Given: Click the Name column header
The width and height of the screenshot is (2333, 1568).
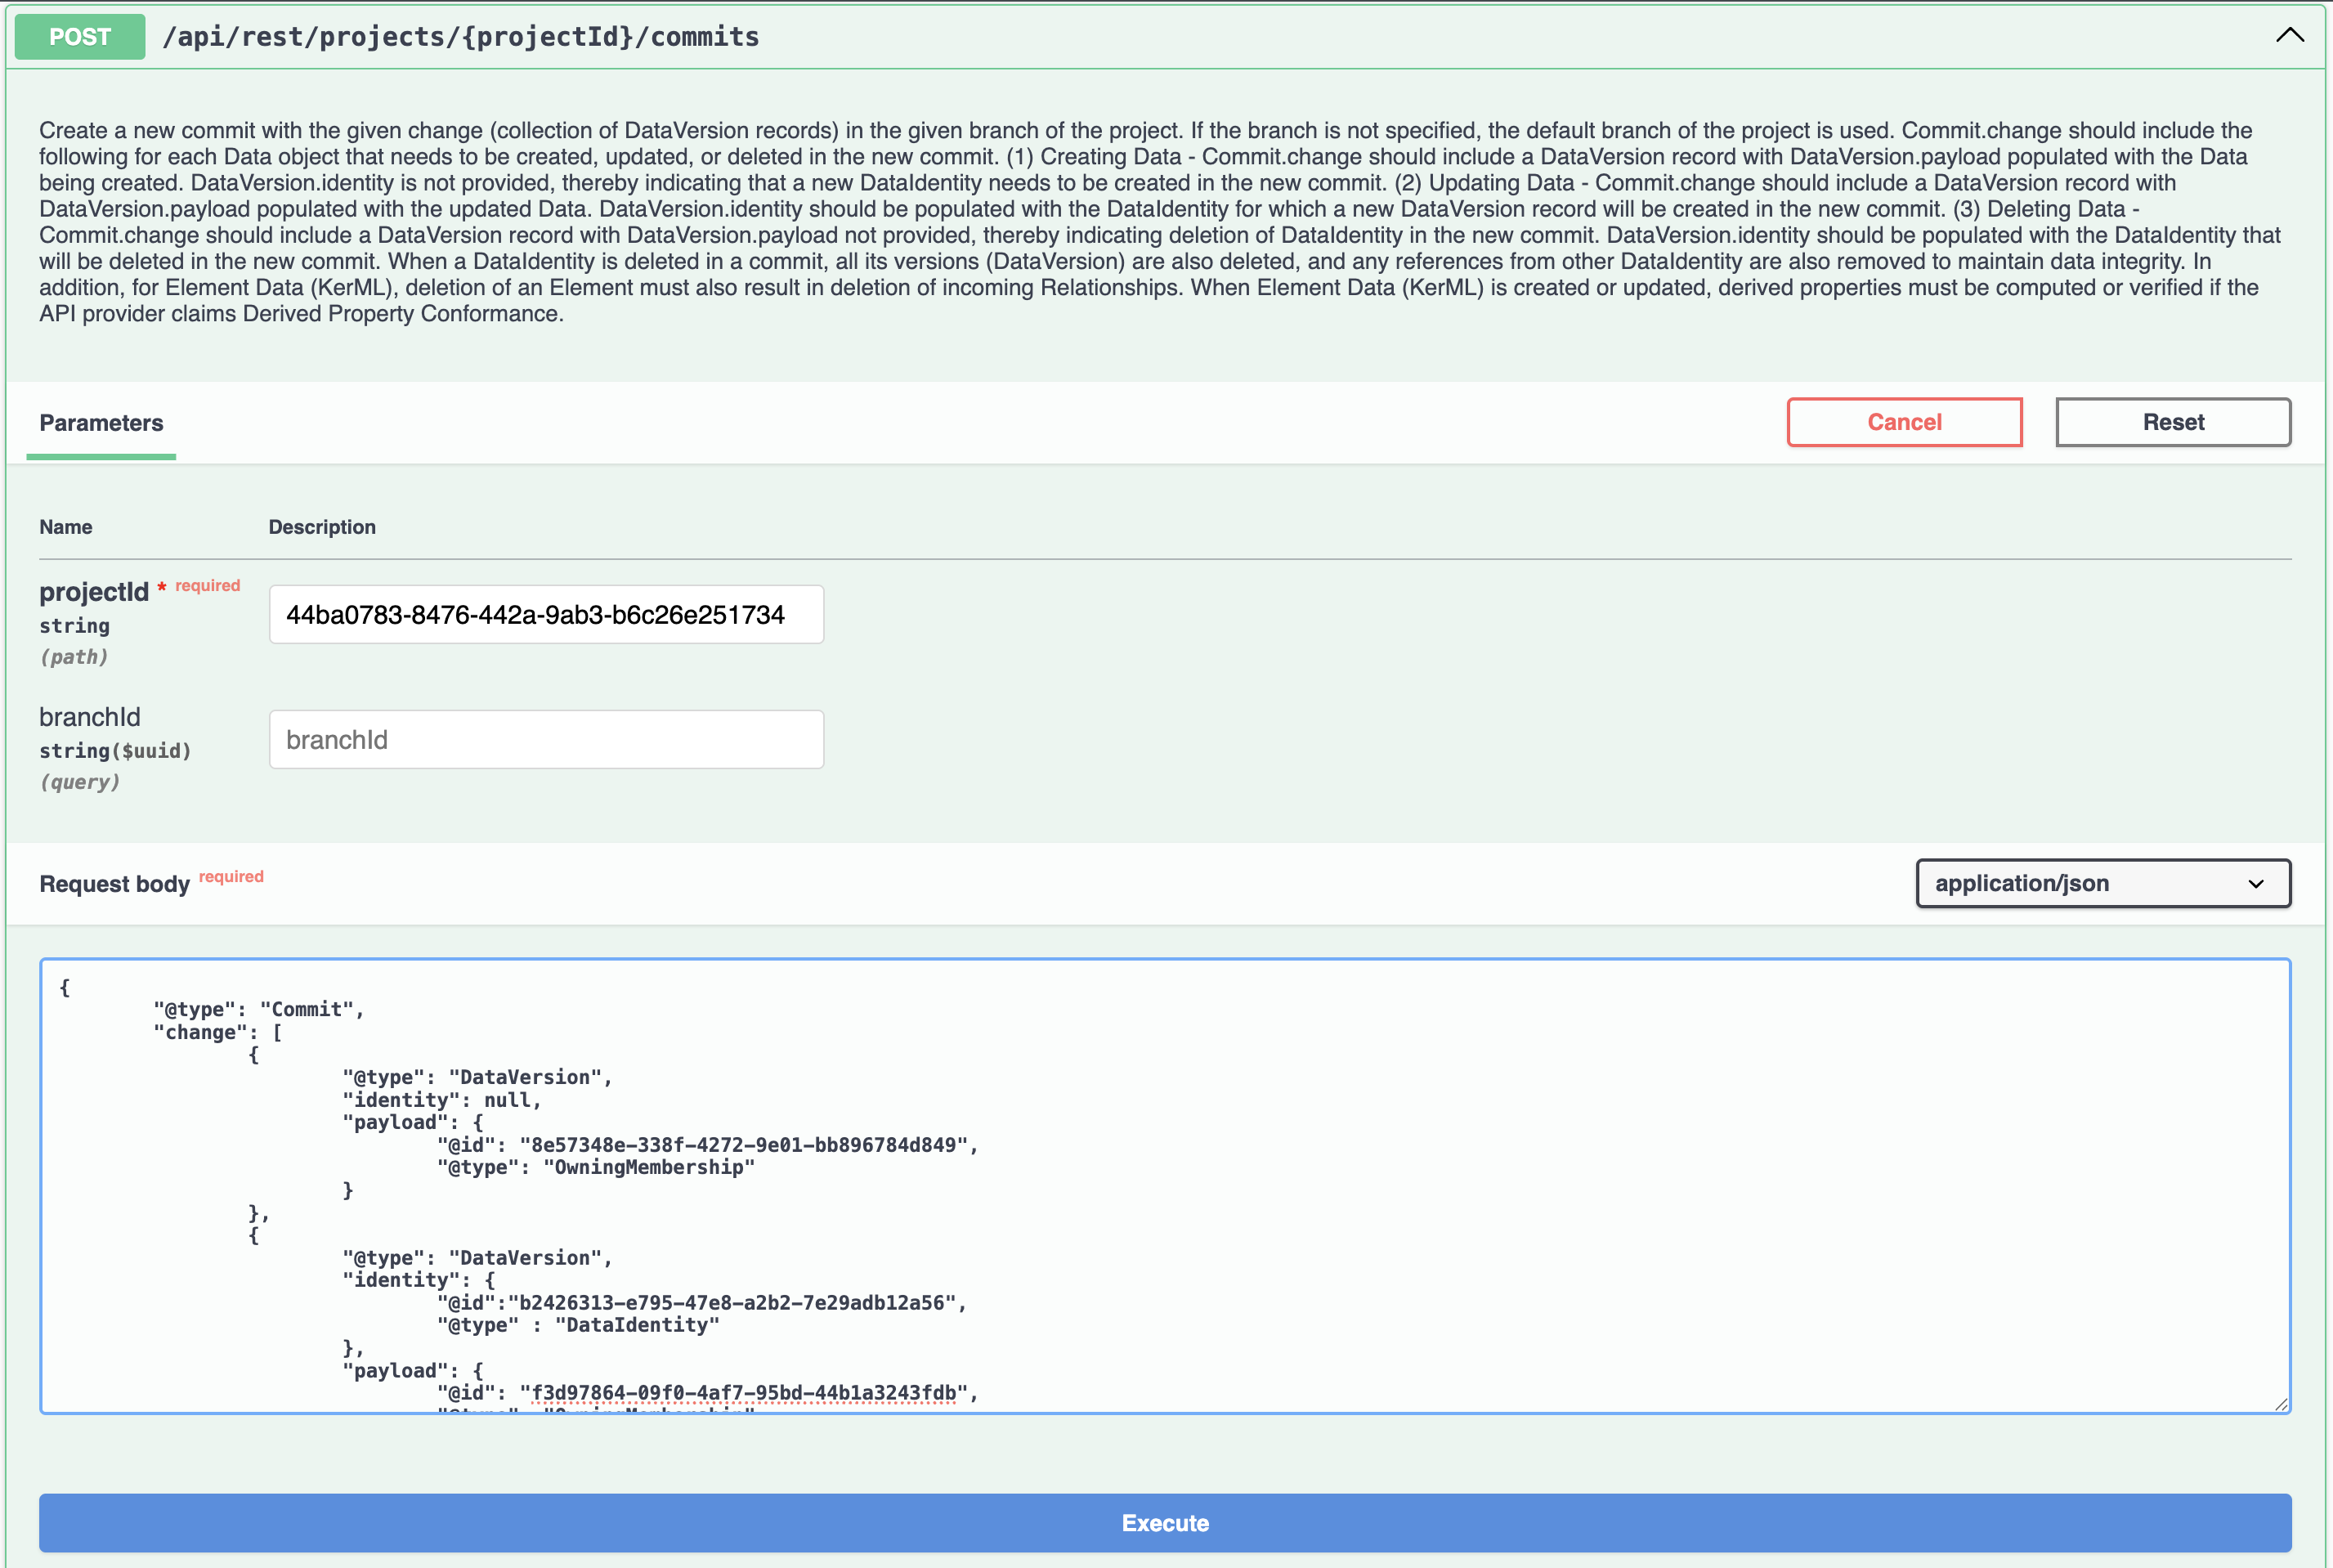Looking at the screenshot, I should pos(65,526).
